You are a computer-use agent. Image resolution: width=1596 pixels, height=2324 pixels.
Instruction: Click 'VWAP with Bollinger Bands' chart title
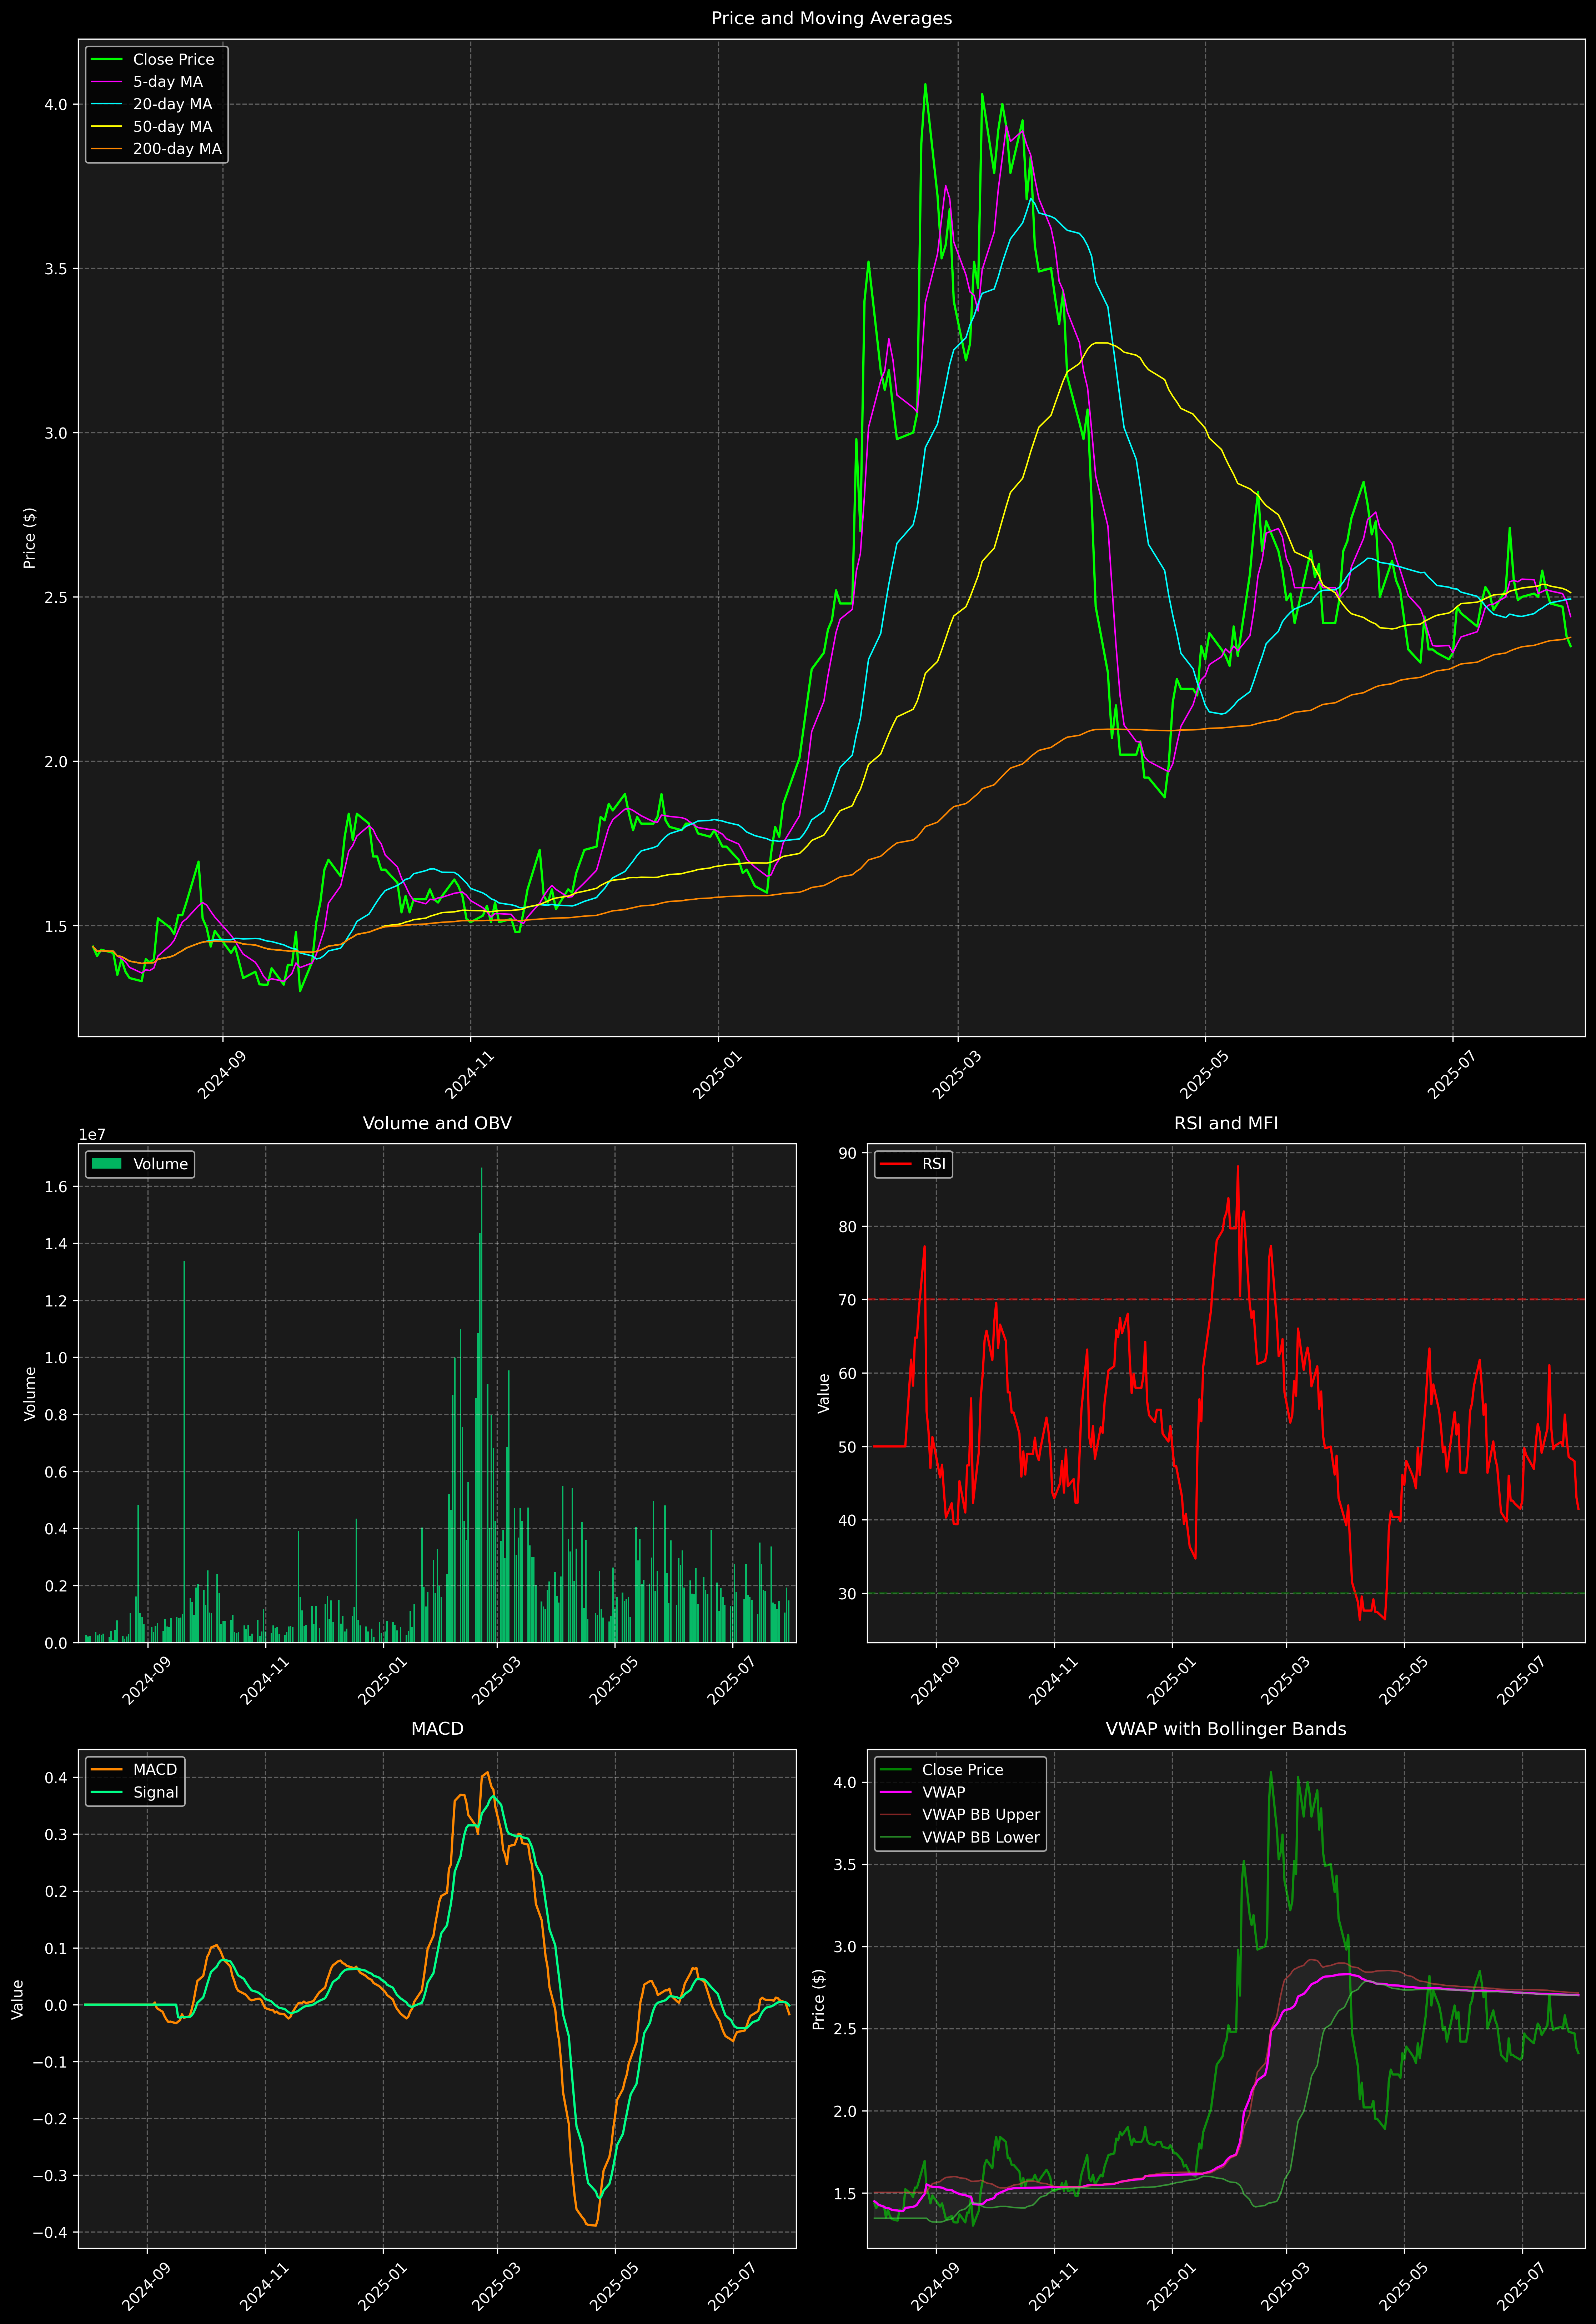(x=1226, y=1729)
